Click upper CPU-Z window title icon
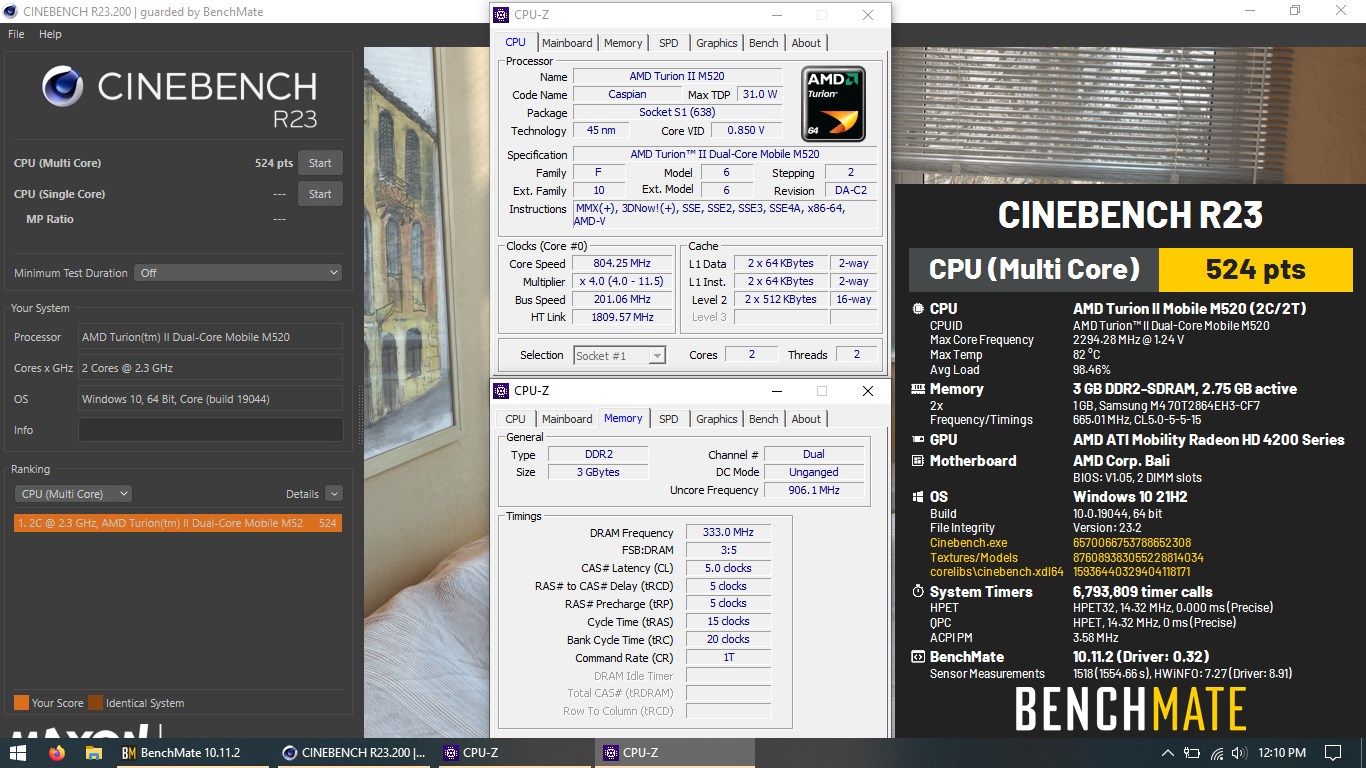This screenshot has height=768, width=1366. point(500,15)
